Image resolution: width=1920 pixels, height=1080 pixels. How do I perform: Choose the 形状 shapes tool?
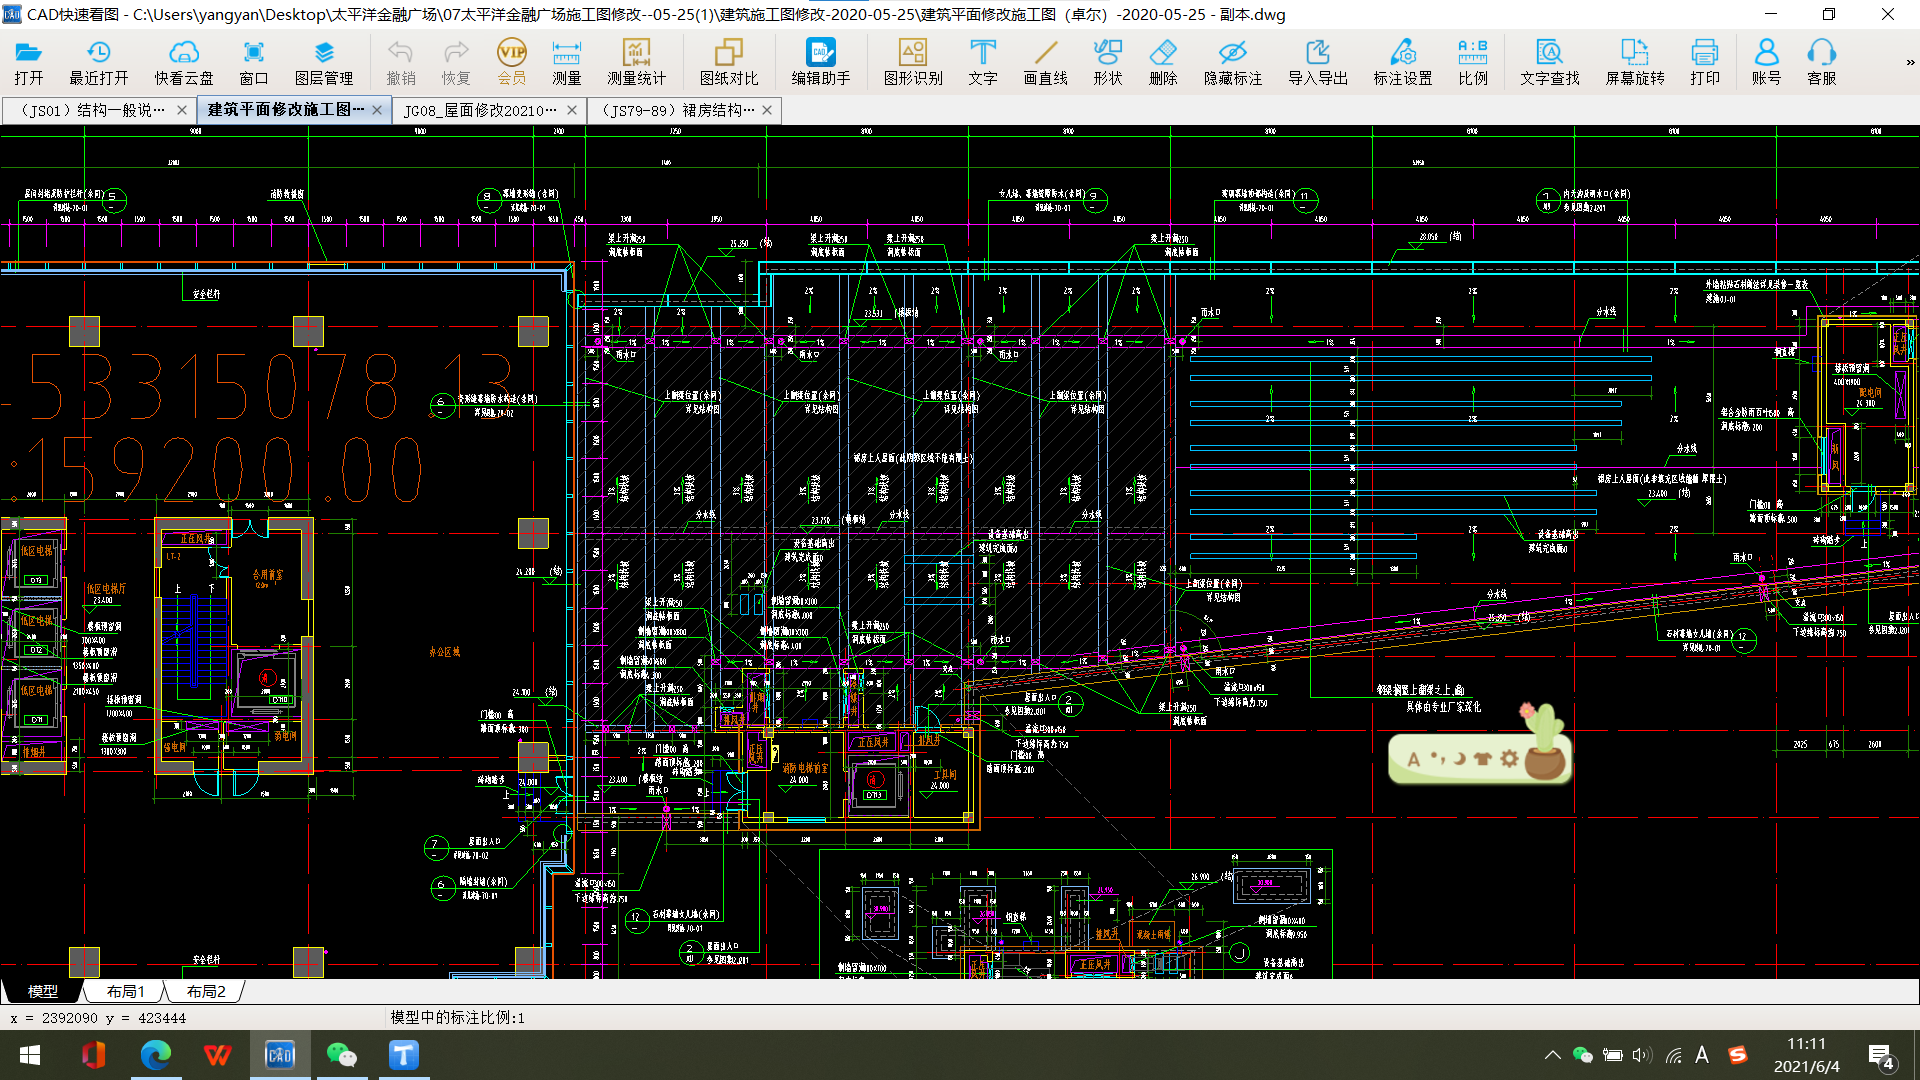point(1108,62)
